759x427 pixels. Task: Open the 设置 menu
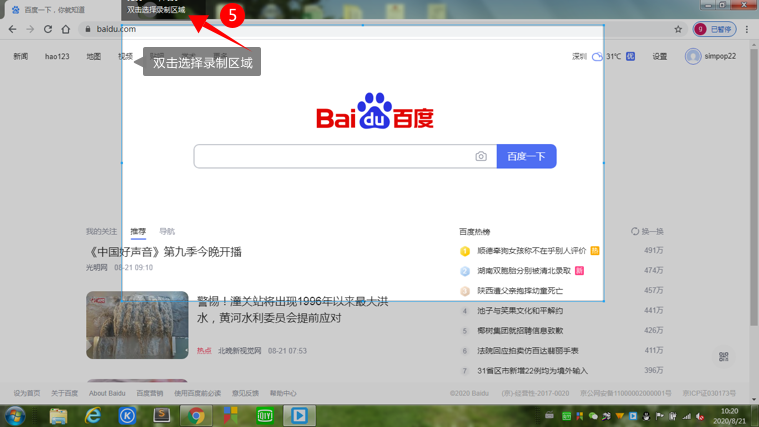[659, 57]
